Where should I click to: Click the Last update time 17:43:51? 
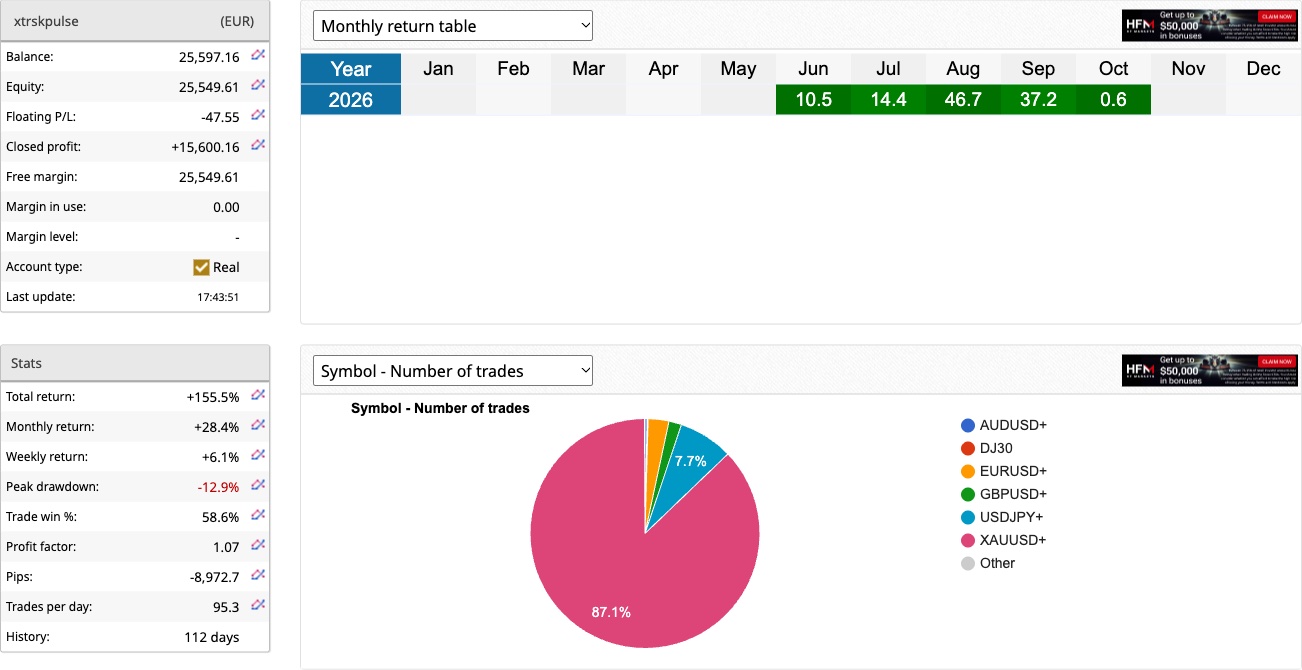(x=218, y=297)
